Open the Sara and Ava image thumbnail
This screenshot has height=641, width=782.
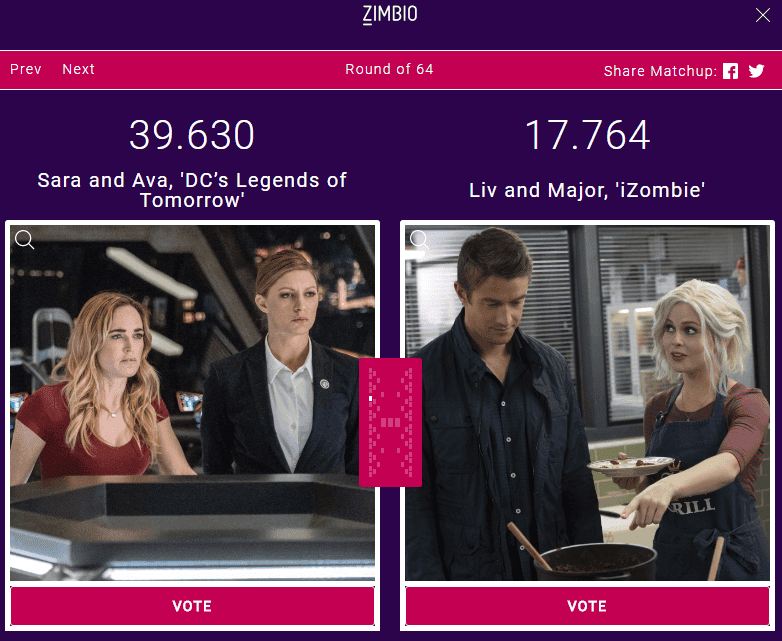click(193, 403)
